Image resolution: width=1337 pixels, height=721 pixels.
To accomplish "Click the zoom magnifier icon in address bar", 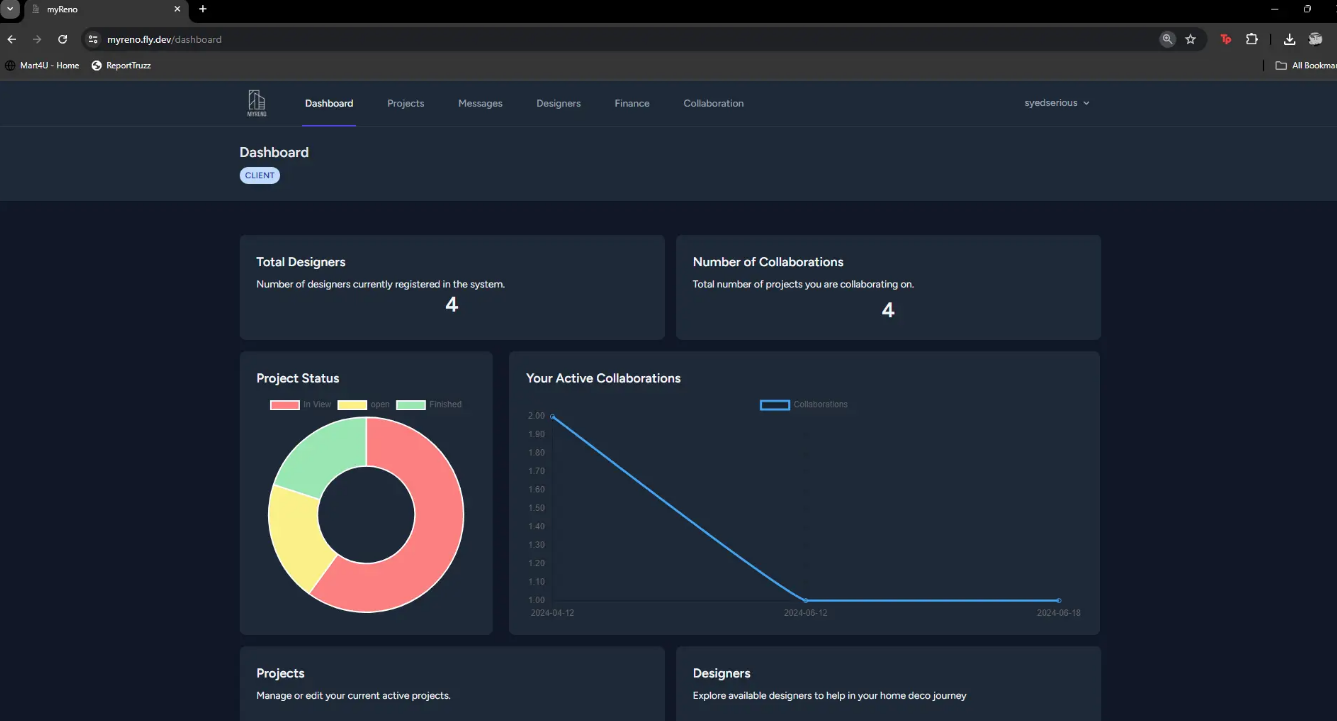I will pyautogui.click(x=1167, y=39).
